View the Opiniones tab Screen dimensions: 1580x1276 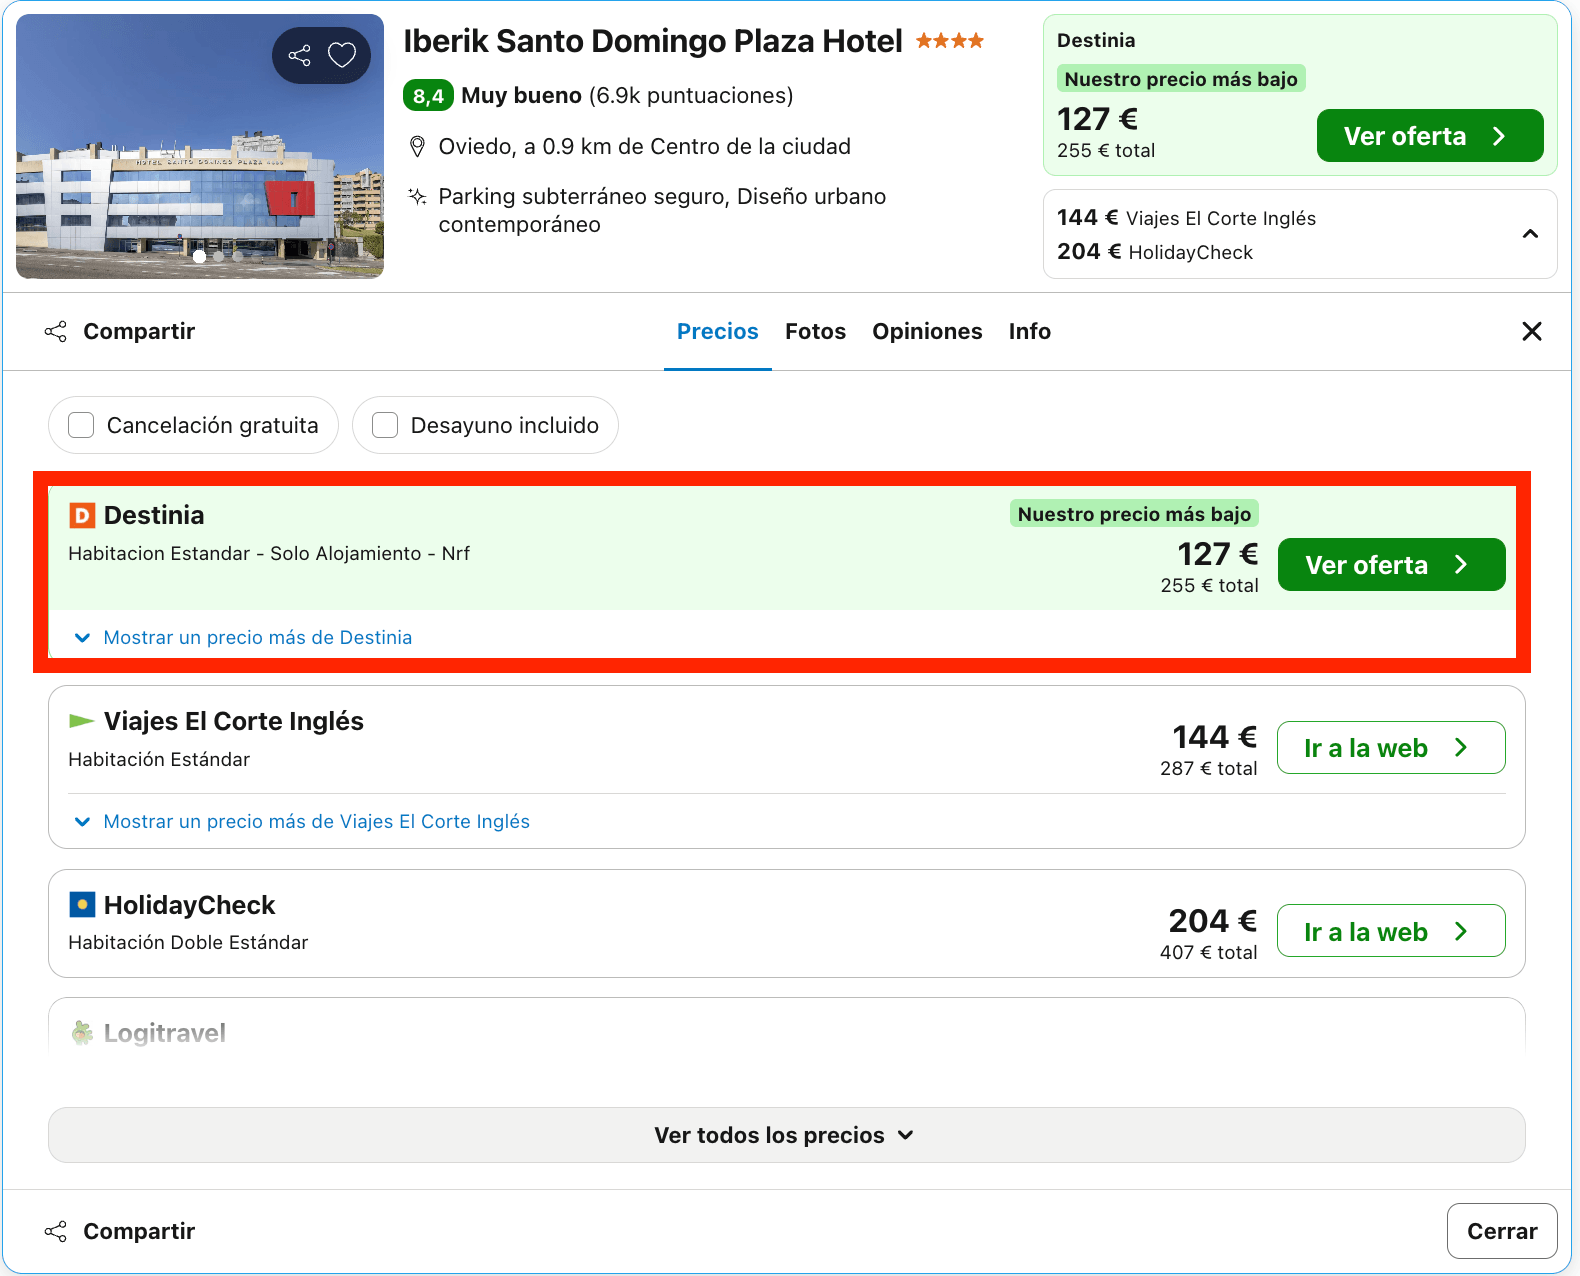[928, 331]
